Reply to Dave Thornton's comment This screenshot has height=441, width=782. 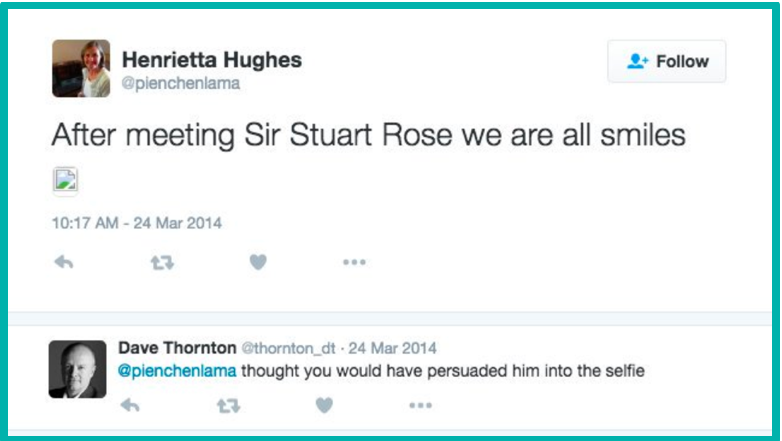click(129, 405)
